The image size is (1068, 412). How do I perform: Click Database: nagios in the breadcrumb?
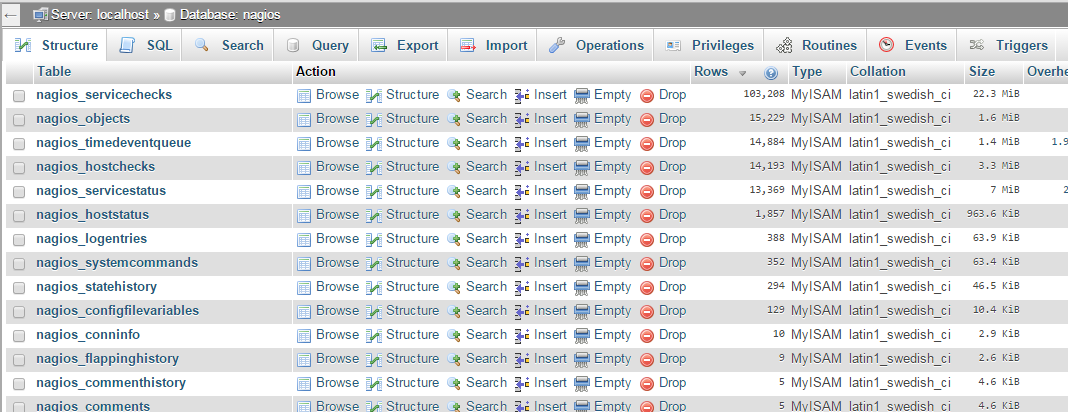coord(228,15)
